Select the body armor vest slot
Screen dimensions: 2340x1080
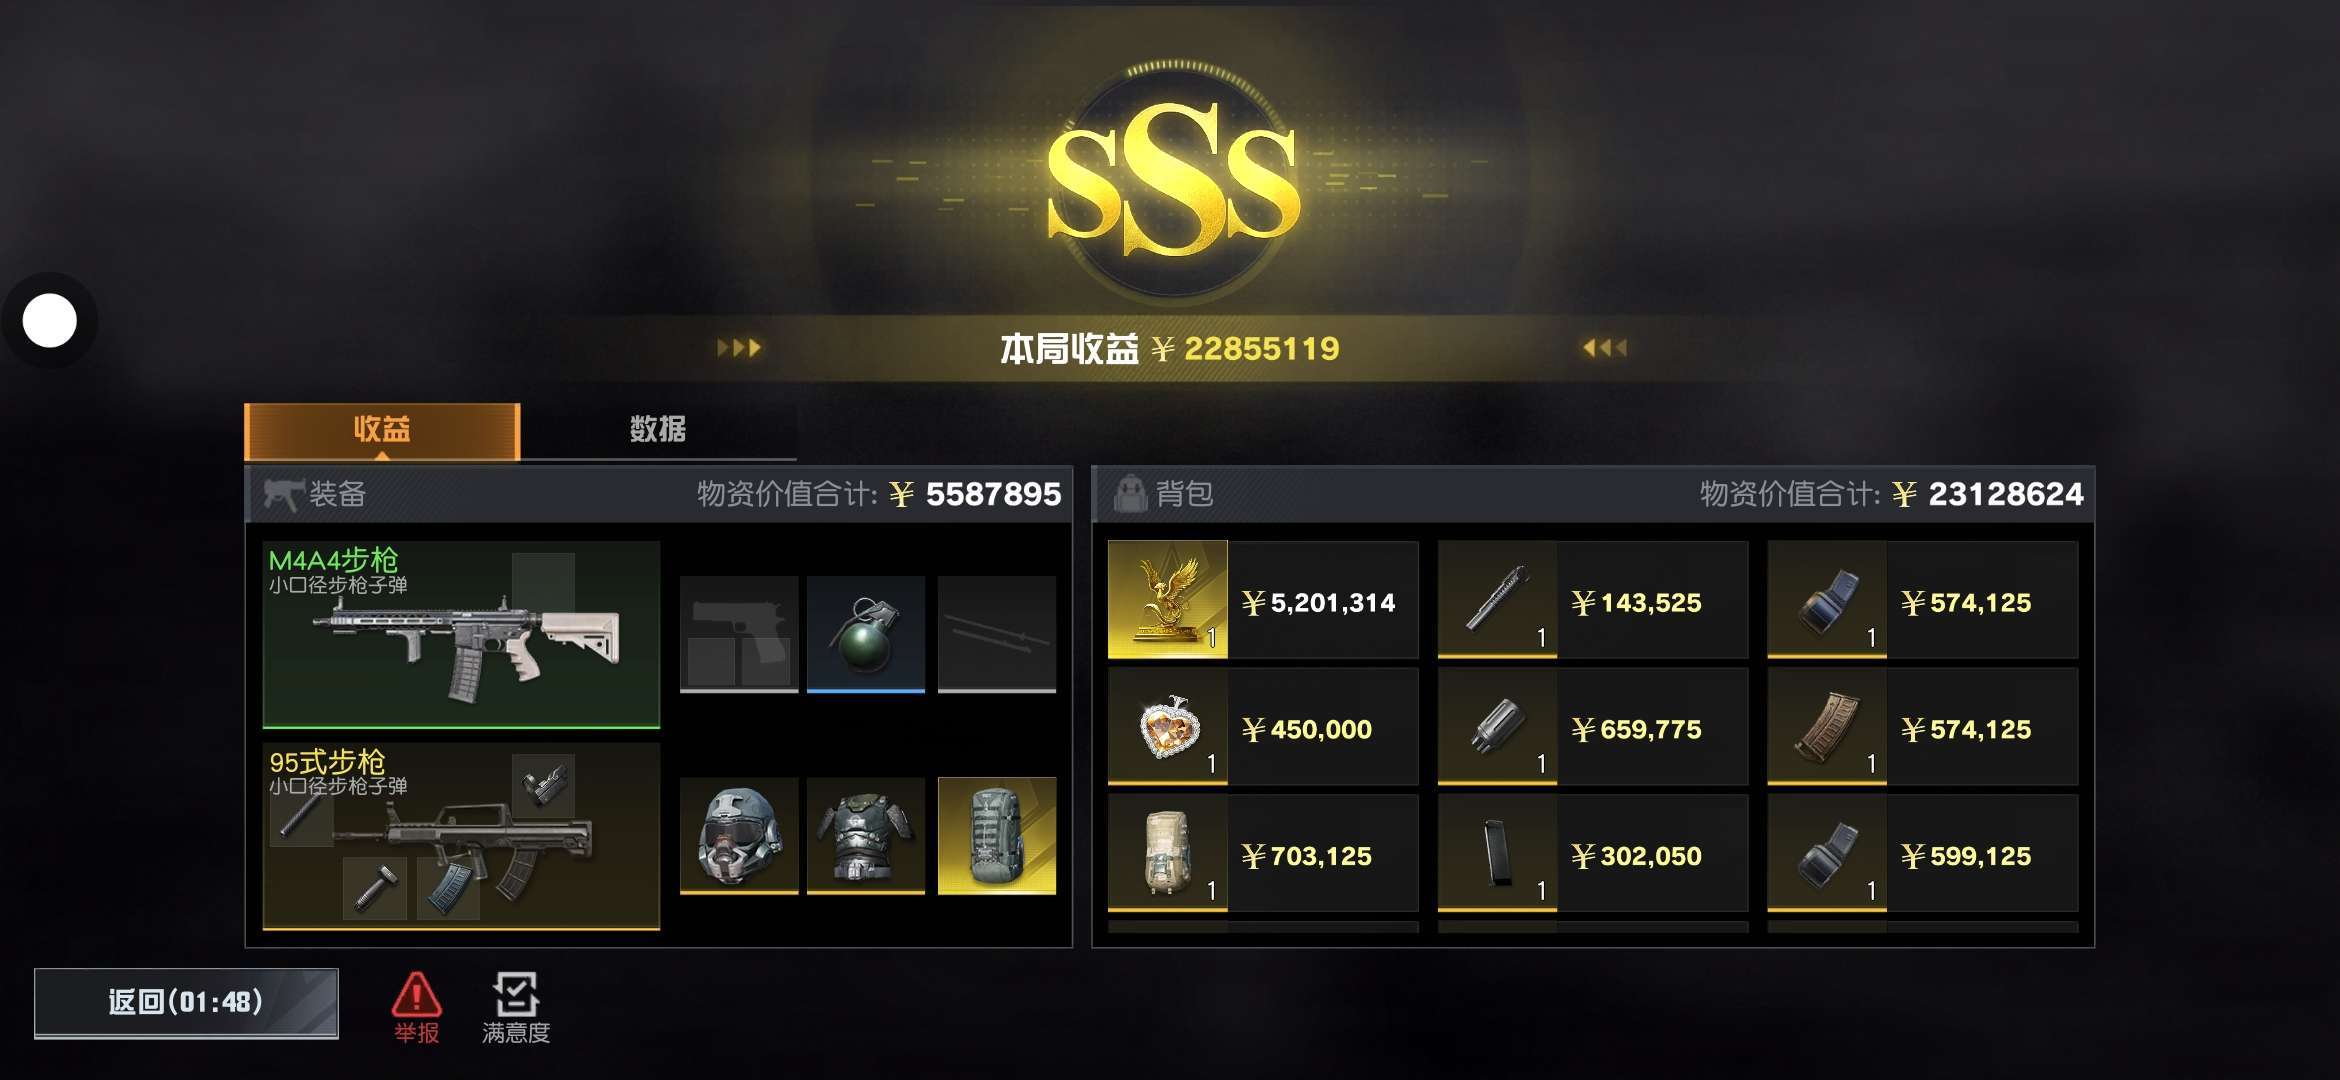[x=866, y=835]
